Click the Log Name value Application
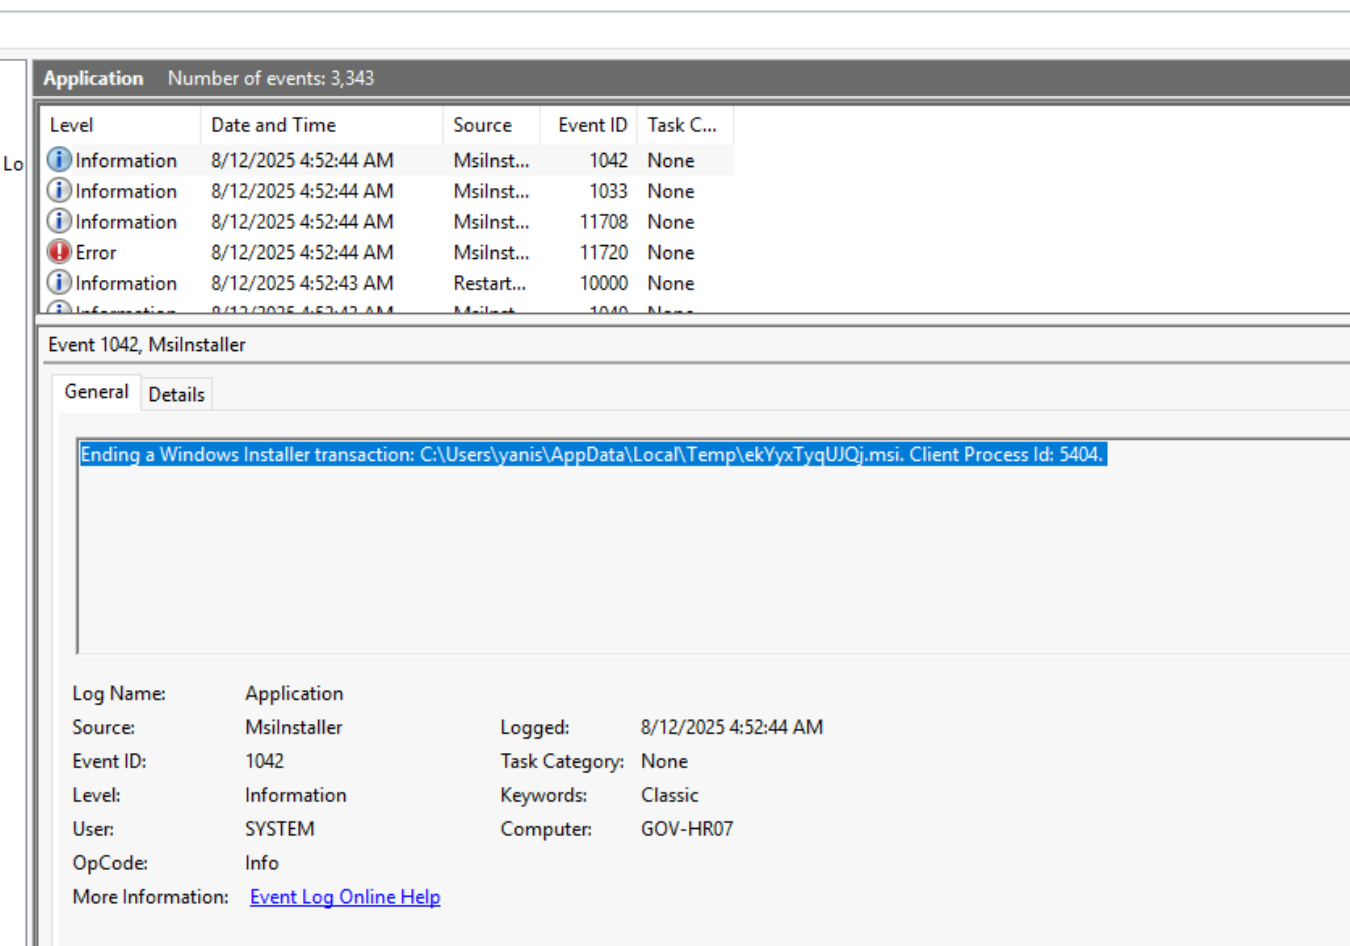Image resolution: width=1350 pixels, height=946 pixels. tap(294, 693)
